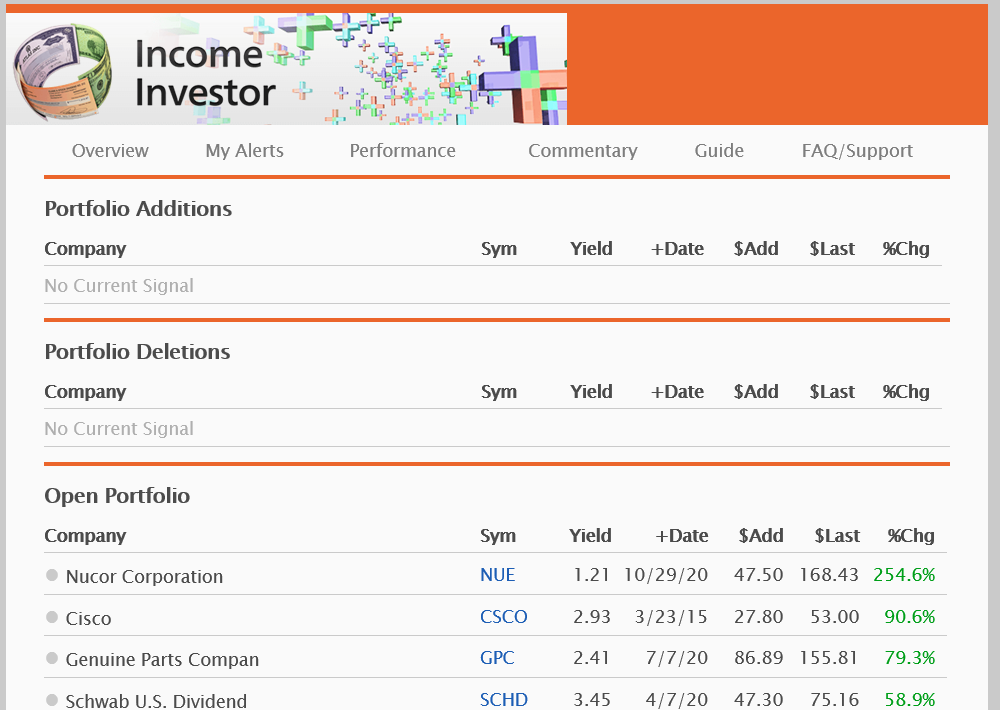Click the 10/29/20 add date

tap(666, 575)
